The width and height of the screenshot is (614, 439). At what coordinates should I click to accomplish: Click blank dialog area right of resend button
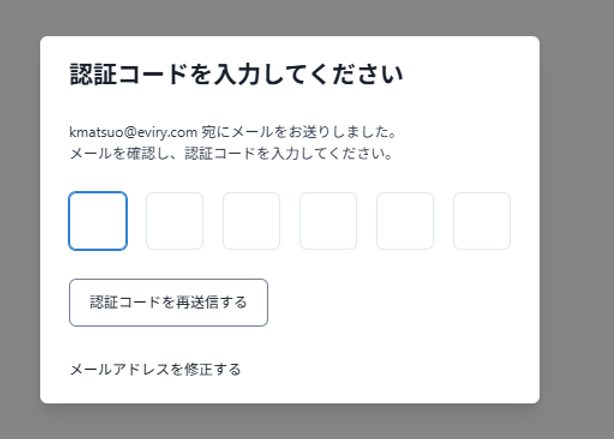(x=400, y=302)
